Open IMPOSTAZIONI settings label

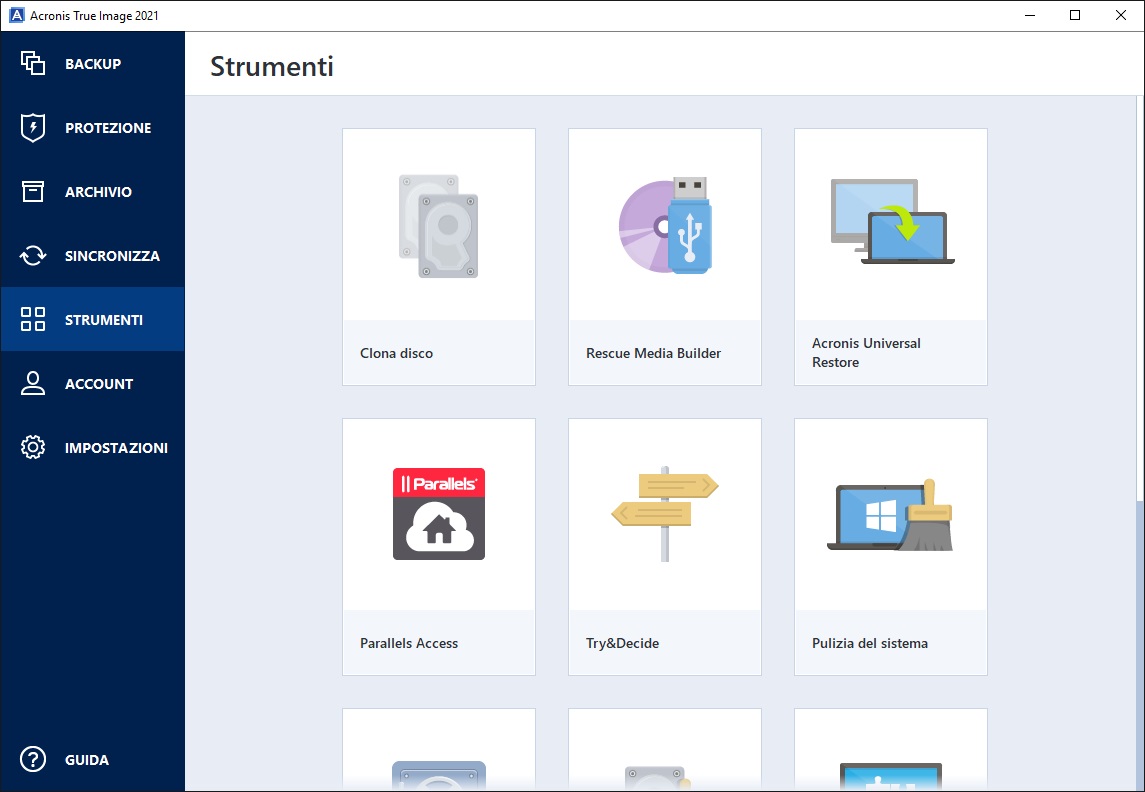116,448
